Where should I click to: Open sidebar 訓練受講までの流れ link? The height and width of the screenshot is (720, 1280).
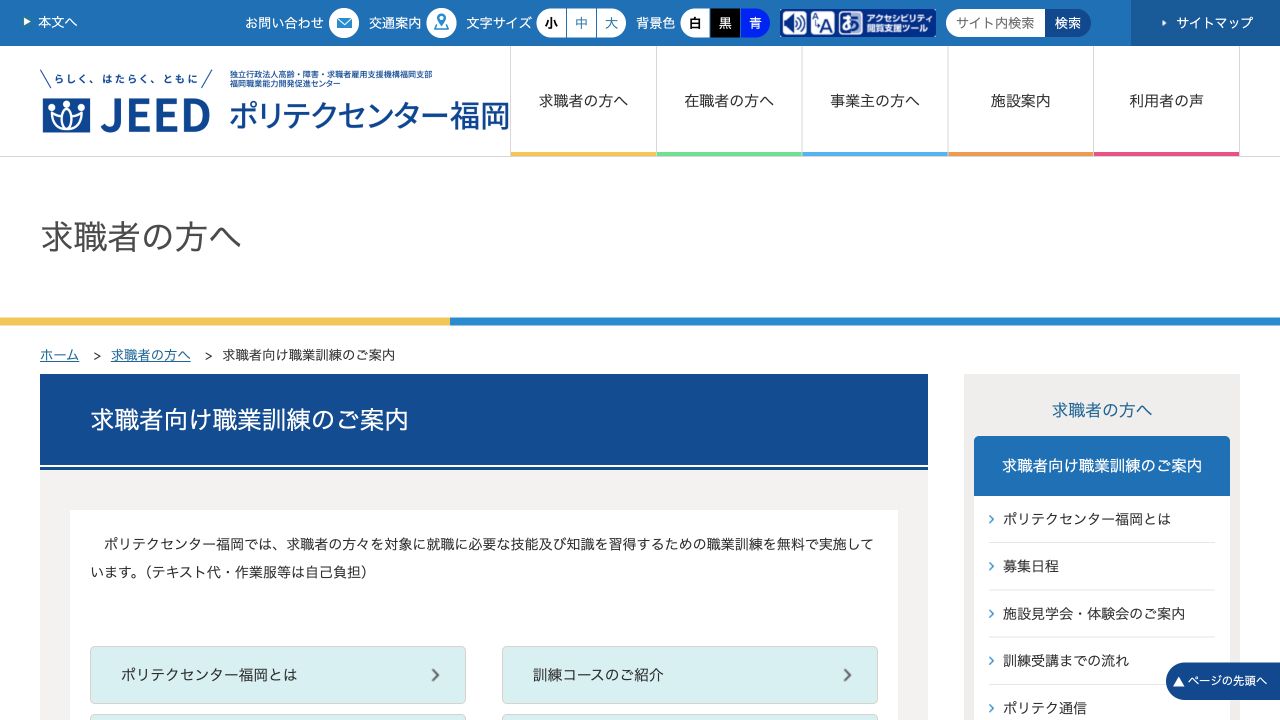(1102, 660)
